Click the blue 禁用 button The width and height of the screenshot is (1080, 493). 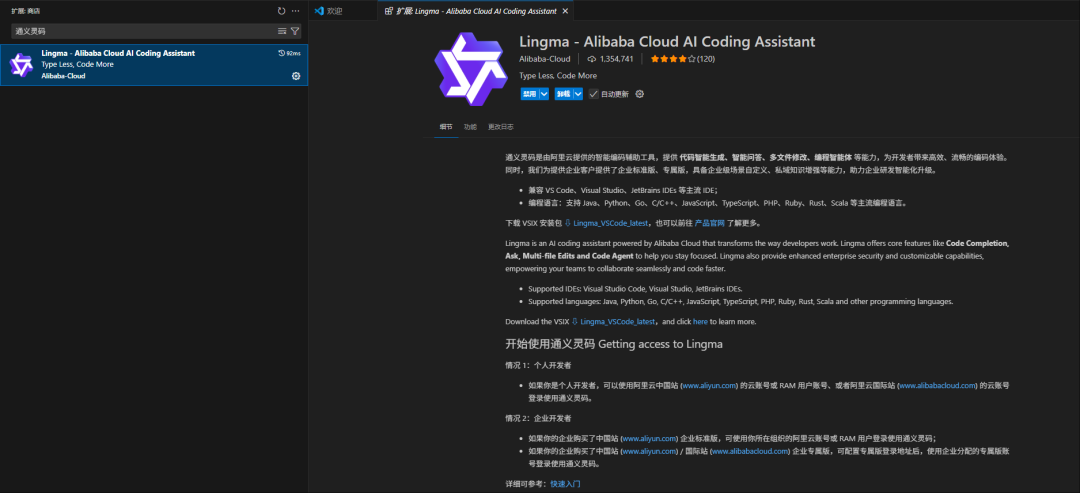529,94
